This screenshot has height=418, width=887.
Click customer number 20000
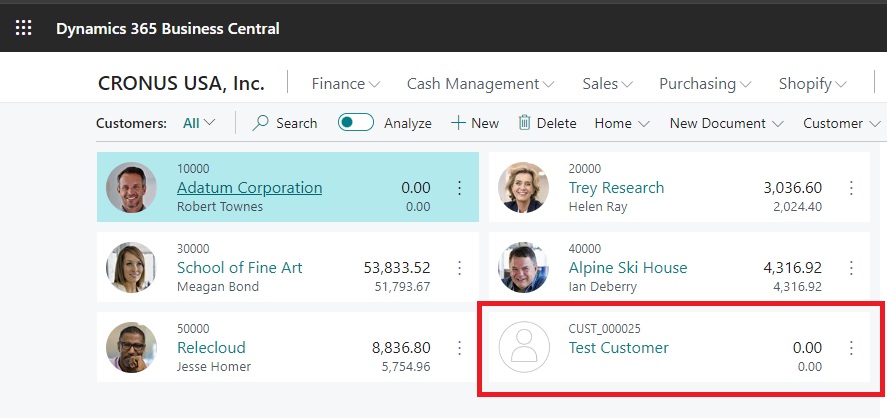click(585, 169)
